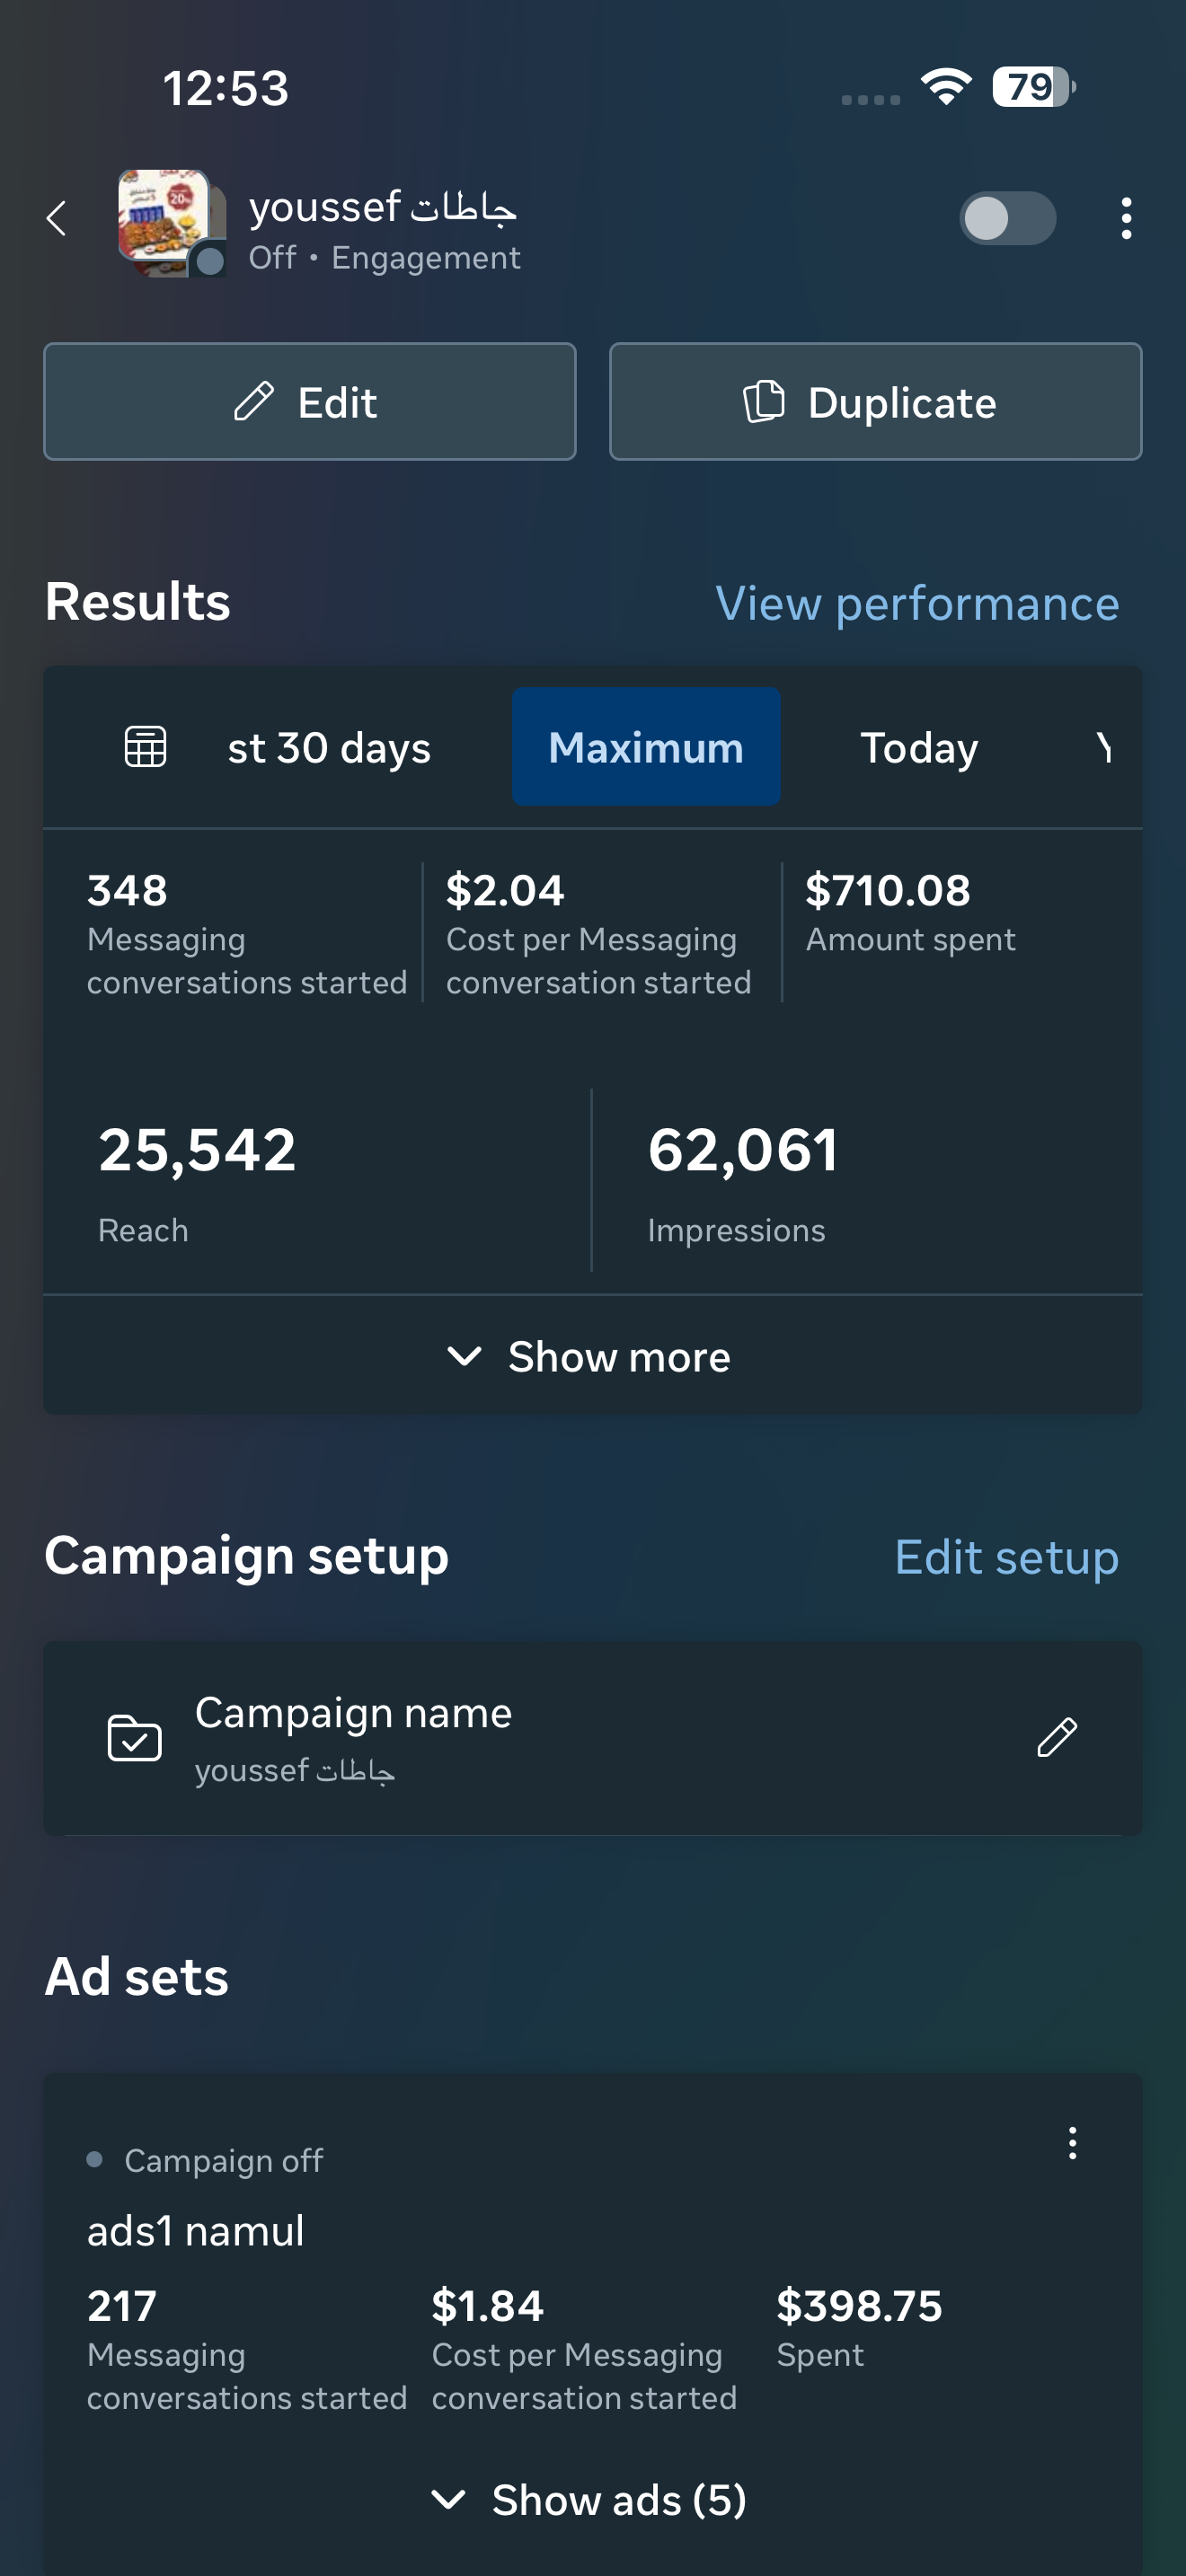
Task: Open the calendar date range icon
Action: (x=145, y=747)
